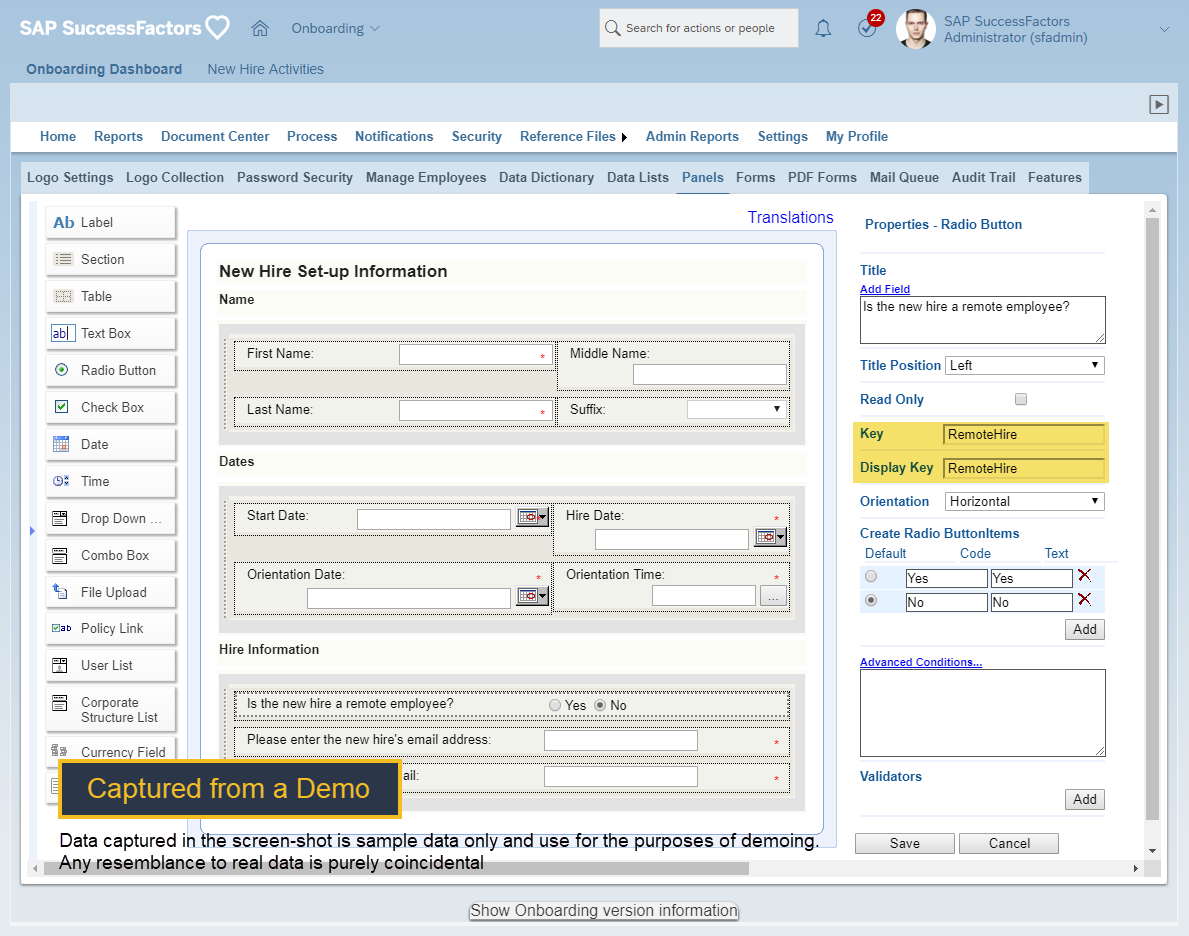Save the radio button properties
The width and height of the screenshot is (1189, 936).
pyautogui.click(x=905, y=843)
